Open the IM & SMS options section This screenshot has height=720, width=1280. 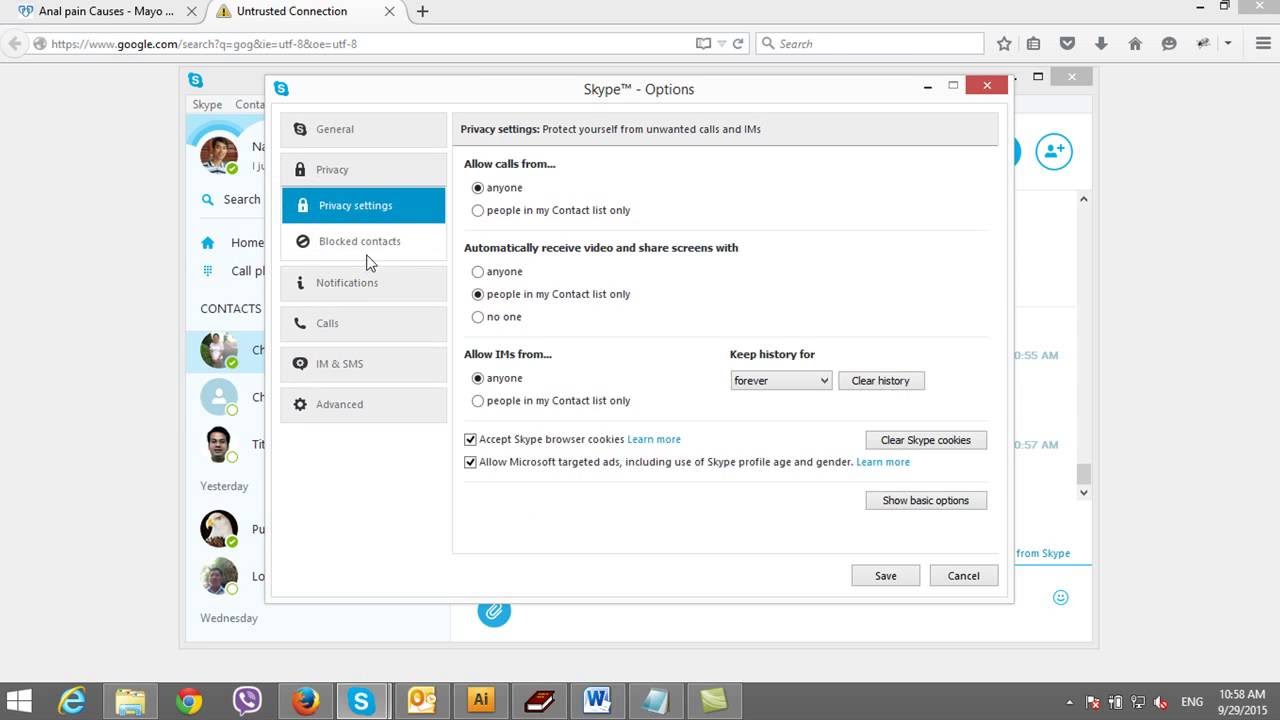pos(363,364)
